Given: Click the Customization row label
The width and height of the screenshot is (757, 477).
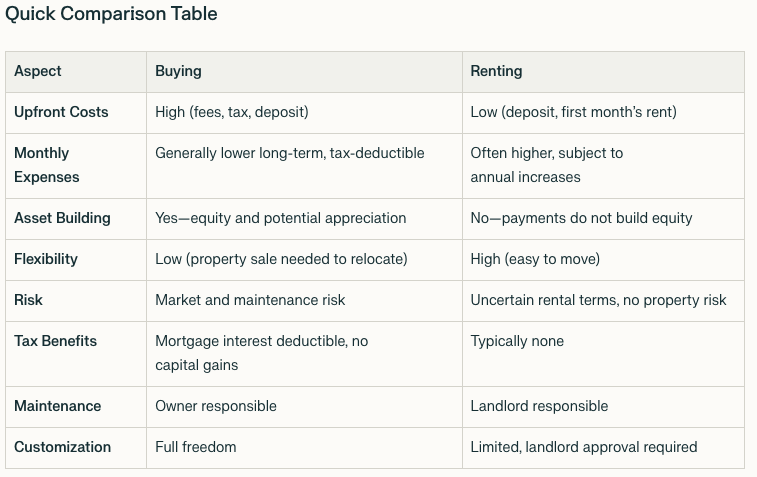Looking at the screenshot, I should [x=63, y=447].
